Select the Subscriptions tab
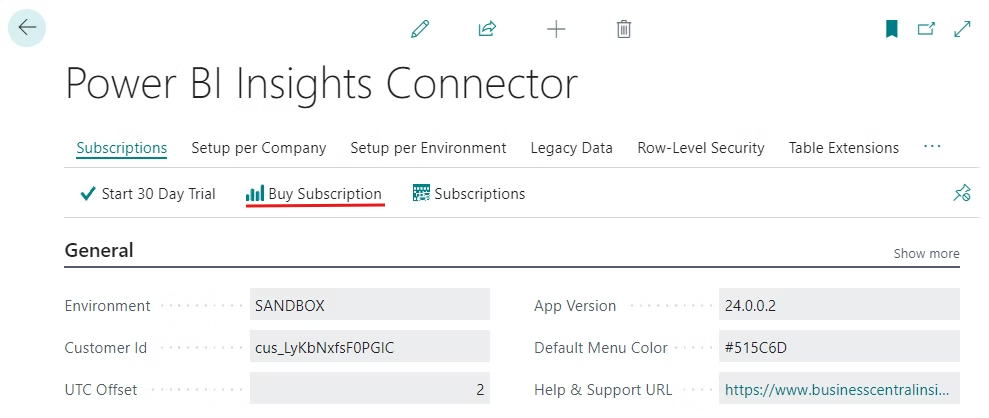The width and height of the screenshot is (989, 418). [122, 148]
